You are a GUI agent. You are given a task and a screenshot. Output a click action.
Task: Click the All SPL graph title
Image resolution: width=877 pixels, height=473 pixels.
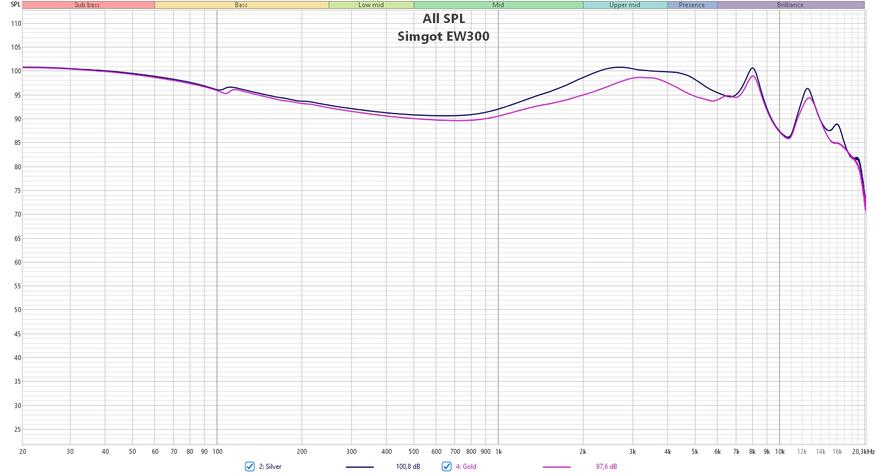pos(444,18)
